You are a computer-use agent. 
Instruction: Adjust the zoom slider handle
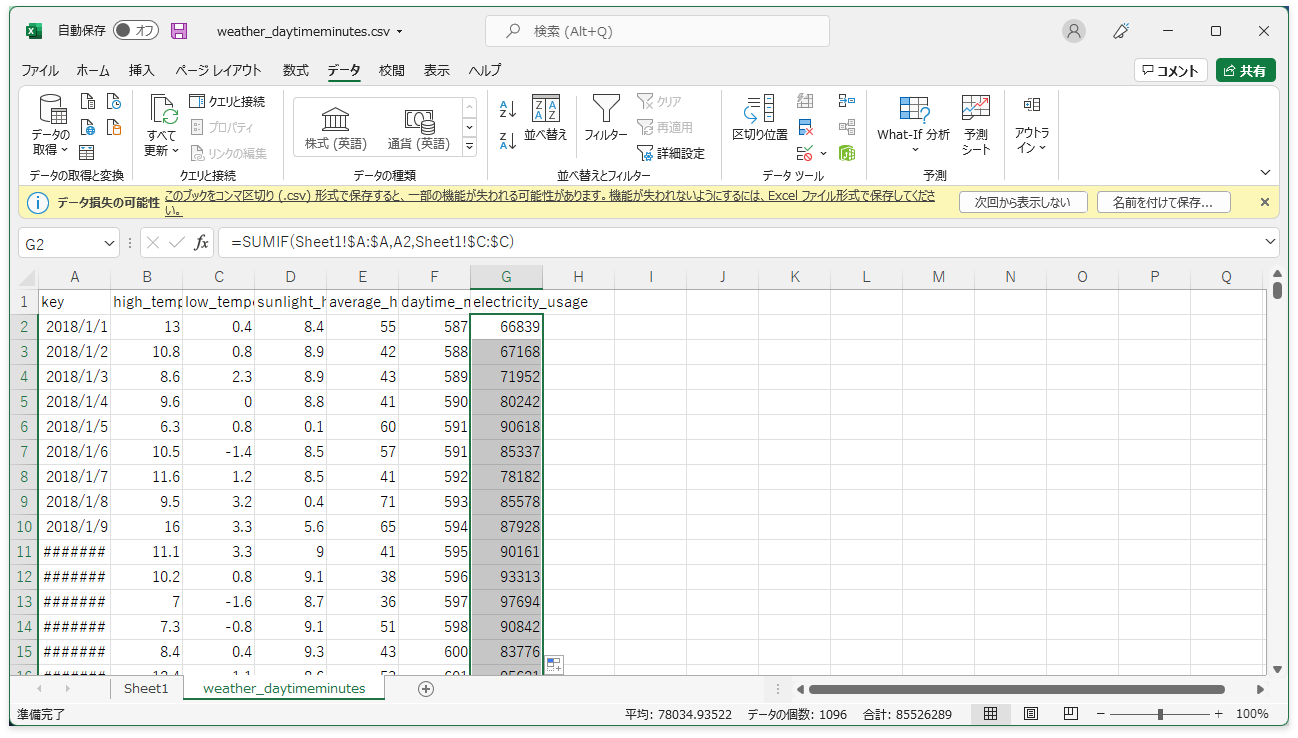pyautogui.click(x=1160, y=714)
